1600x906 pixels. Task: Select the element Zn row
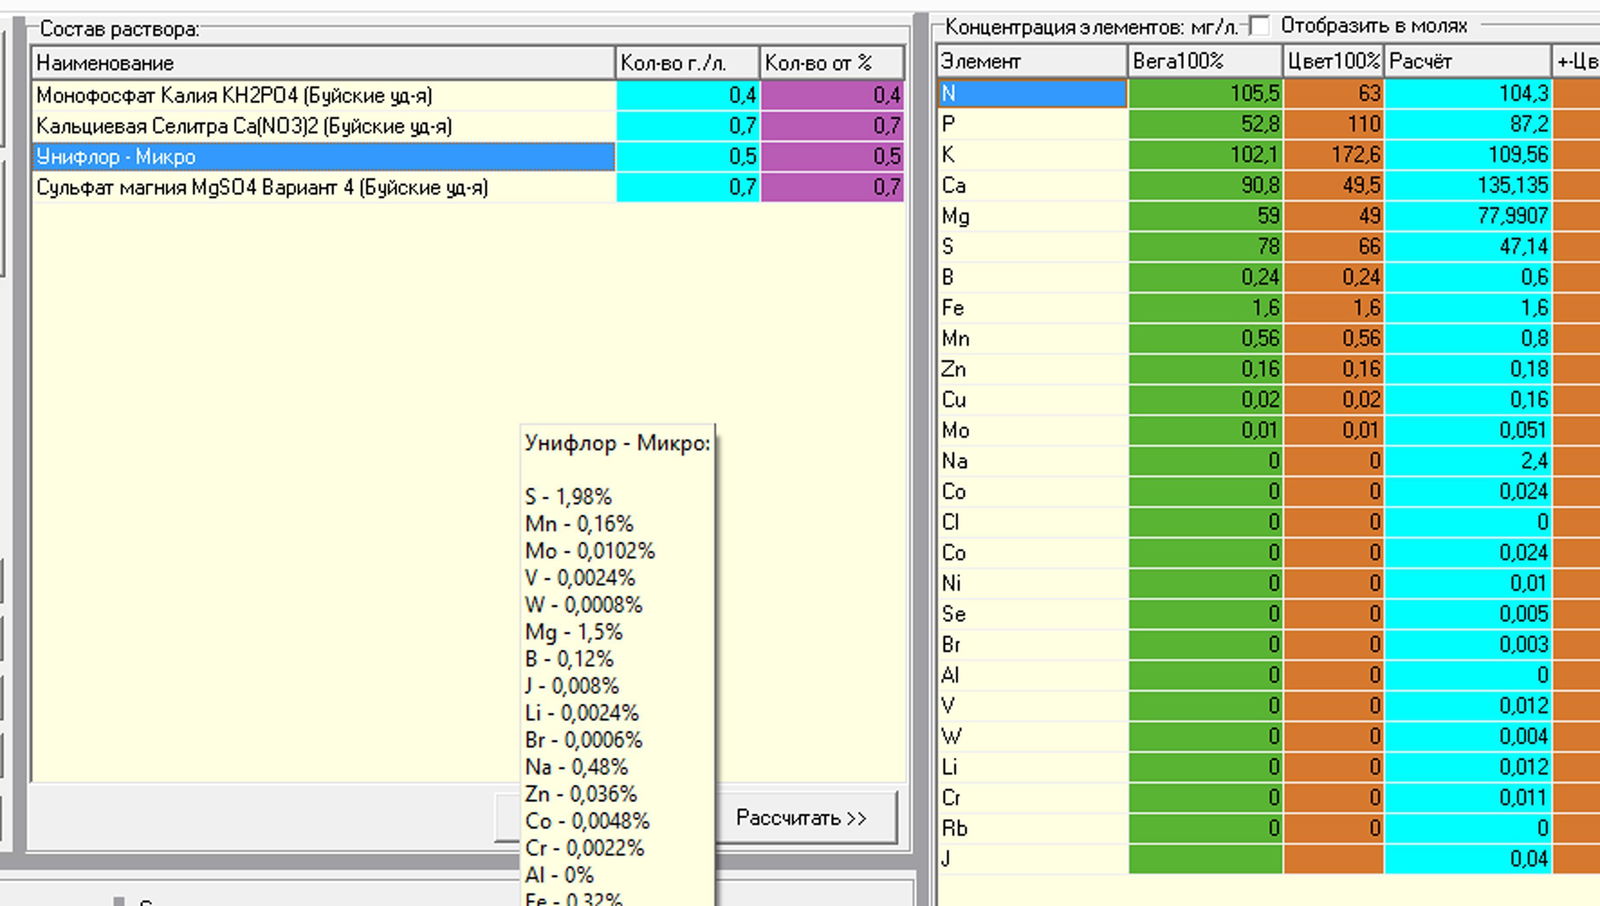[x=1032, y=369]
